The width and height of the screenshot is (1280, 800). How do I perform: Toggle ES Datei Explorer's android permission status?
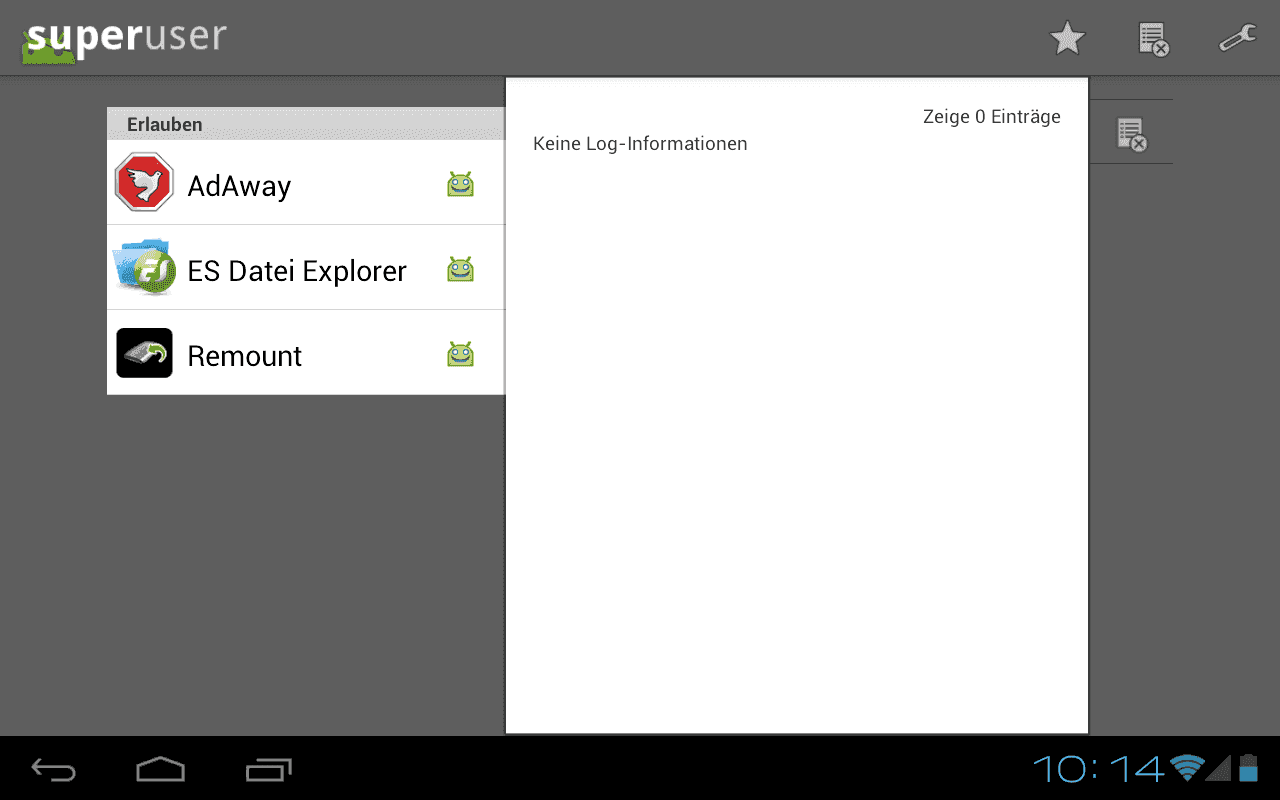(x=460, y=269)
